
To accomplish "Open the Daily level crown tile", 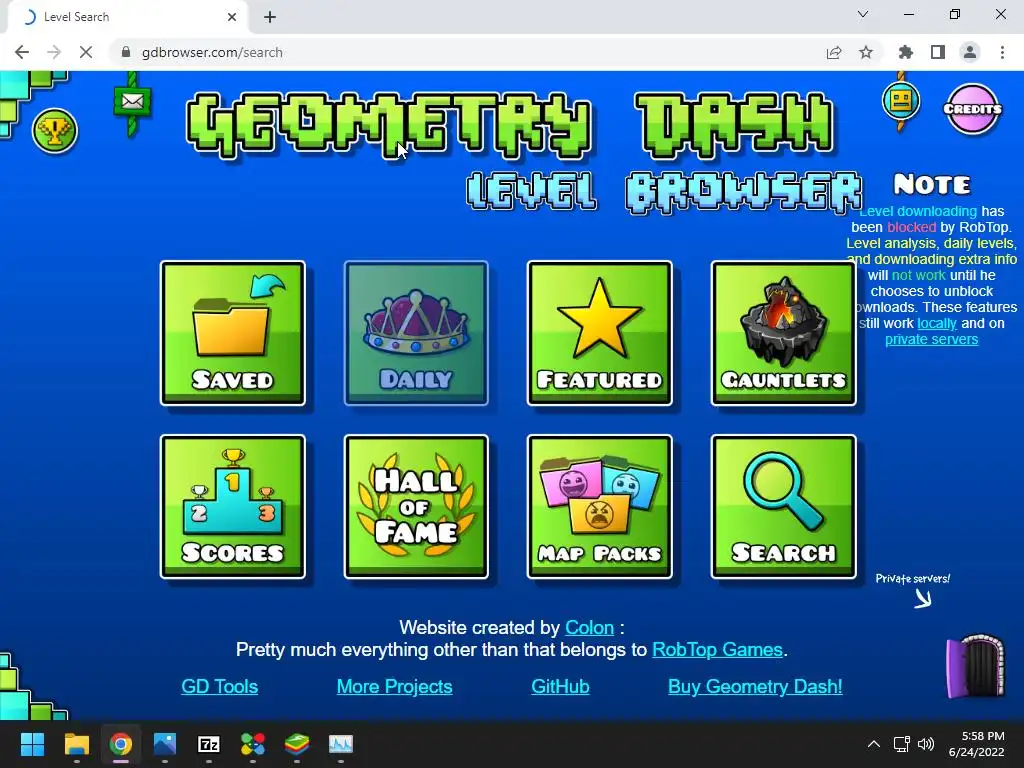I will coord(416,333).
